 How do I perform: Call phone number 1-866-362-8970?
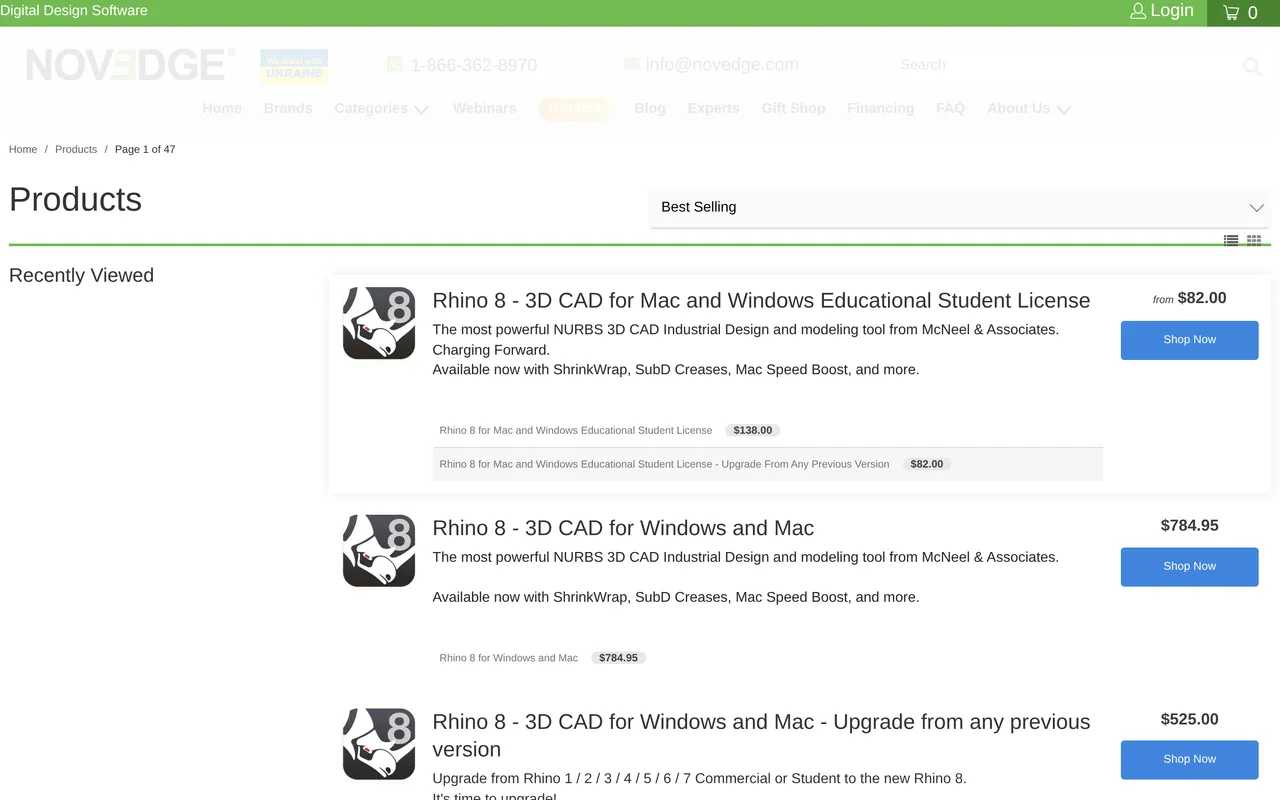point(473,65)
